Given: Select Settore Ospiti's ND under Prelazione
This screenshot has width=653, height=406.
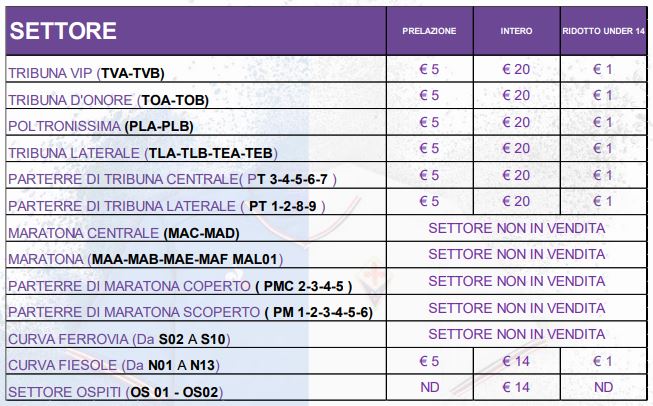Looking at the screenshot, I should [429, 390].
